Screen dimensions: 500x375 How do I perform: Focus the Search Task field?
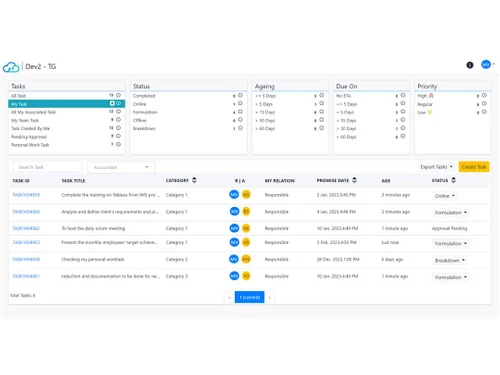point(47,167)
